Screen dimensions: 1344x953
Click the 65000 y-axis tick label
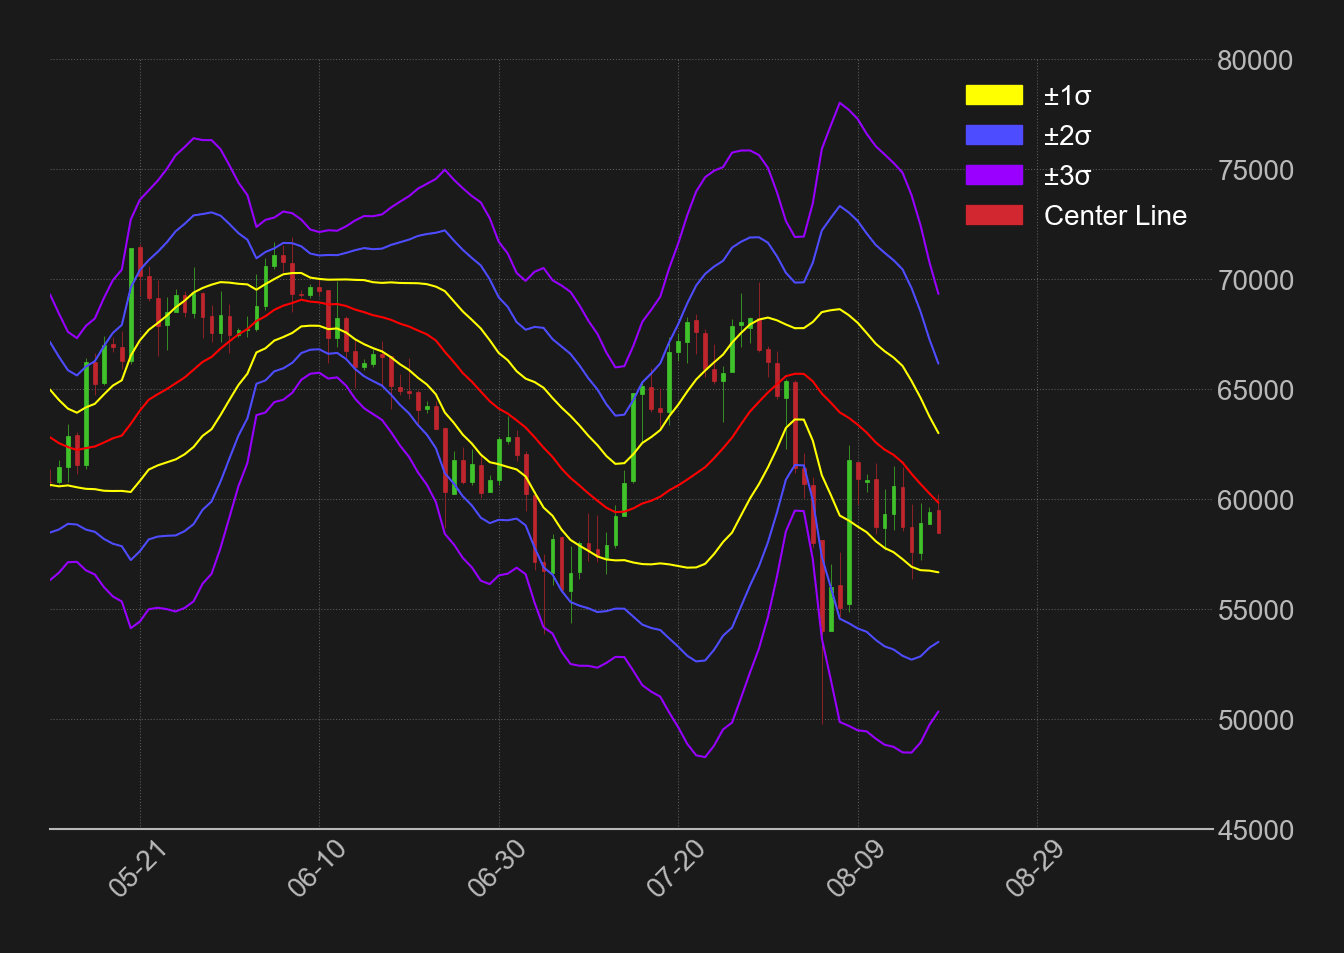[1255, 391]
